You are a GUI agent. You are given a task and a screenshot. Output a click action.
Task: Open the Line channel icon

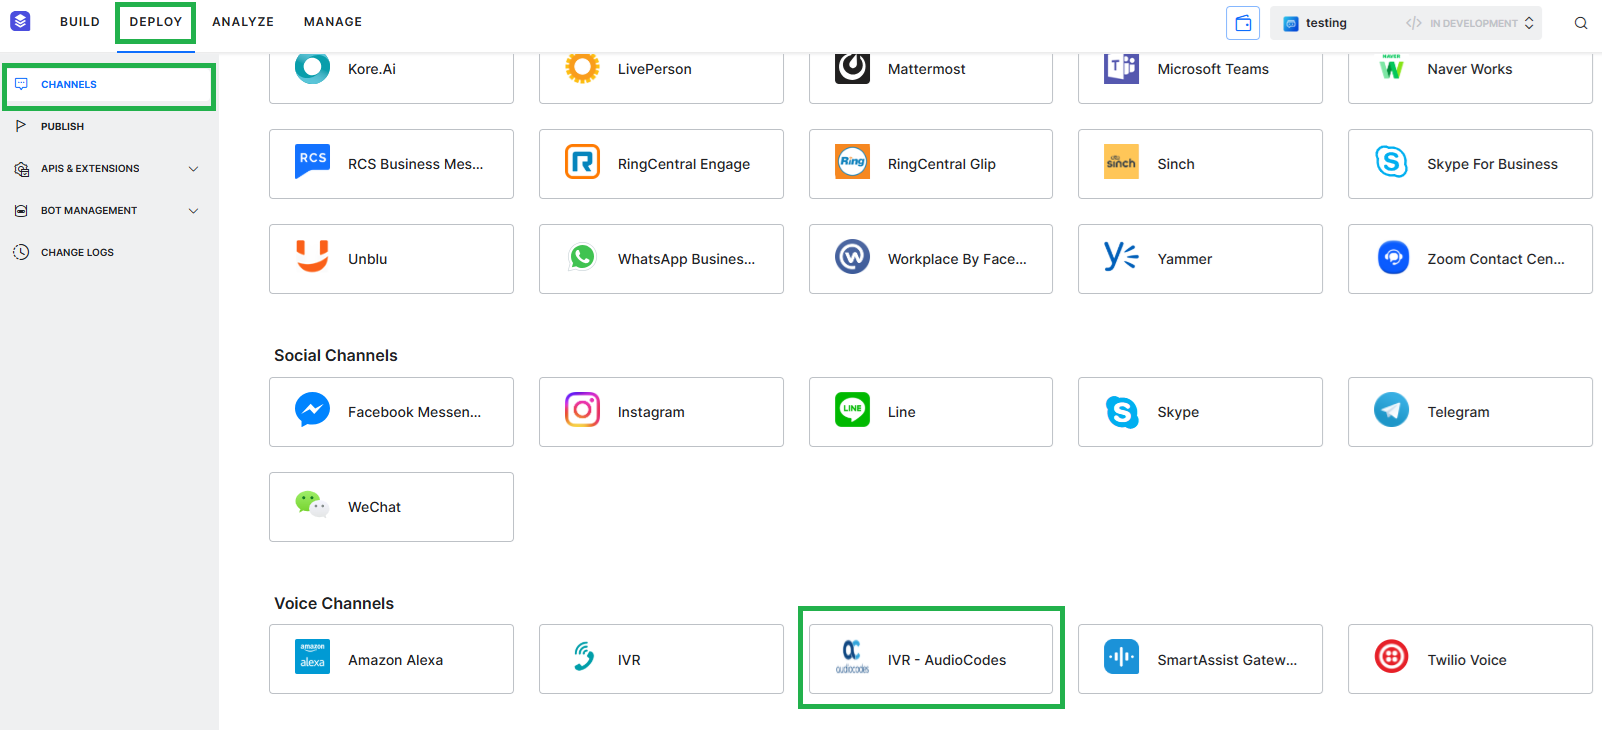[x=852, y=410]
